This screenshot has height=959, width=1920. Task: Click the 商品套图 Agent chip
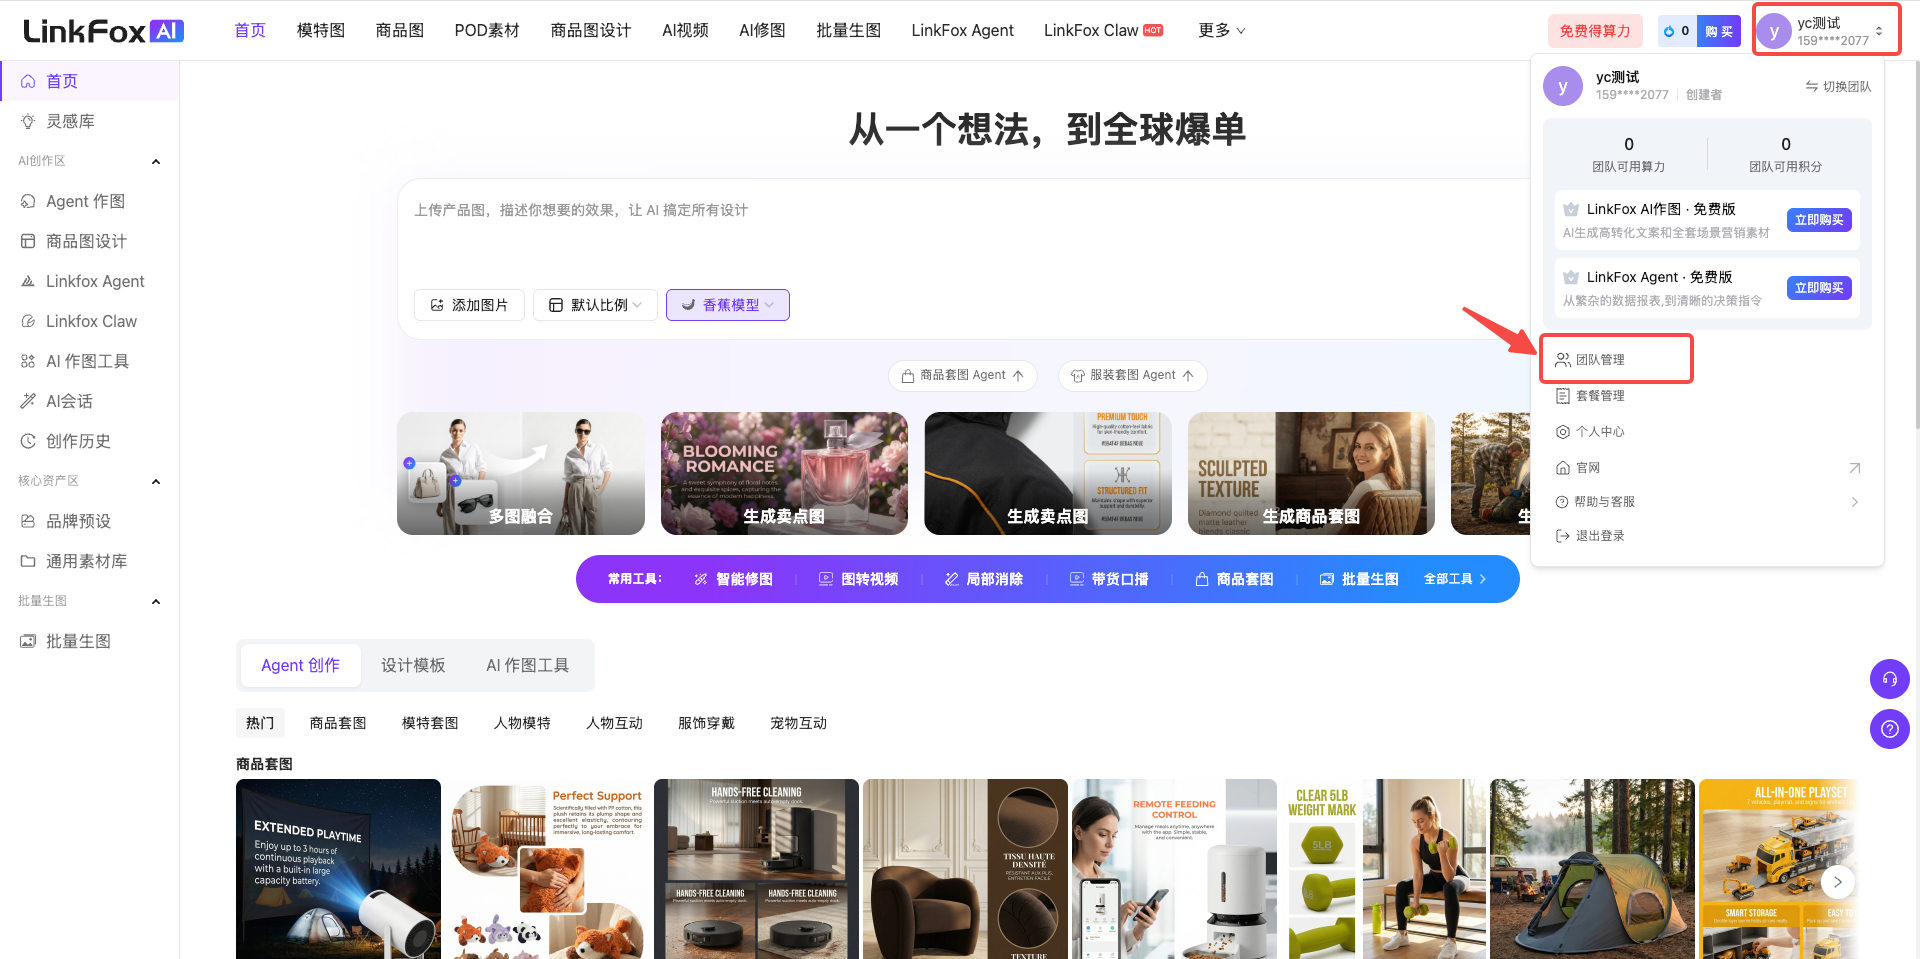963,376
